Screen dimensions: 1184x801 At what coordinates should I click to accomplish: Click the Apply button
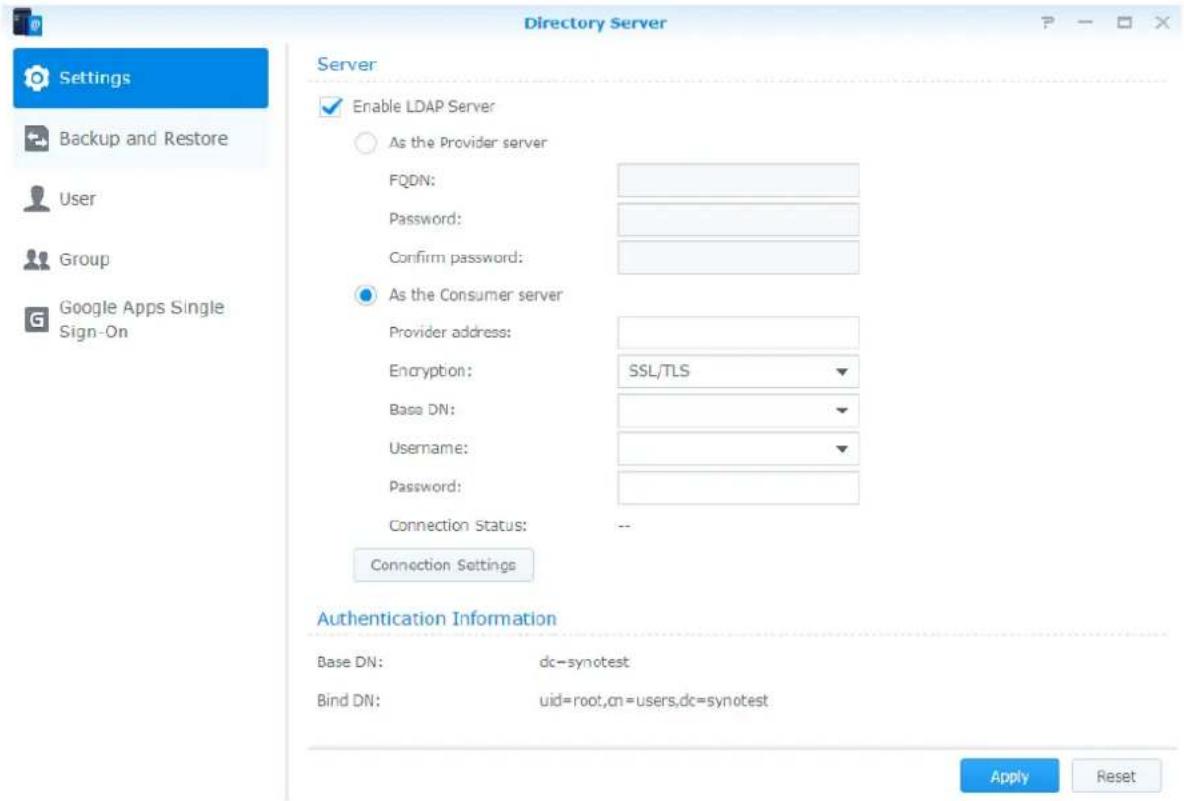click(1009, 776)
